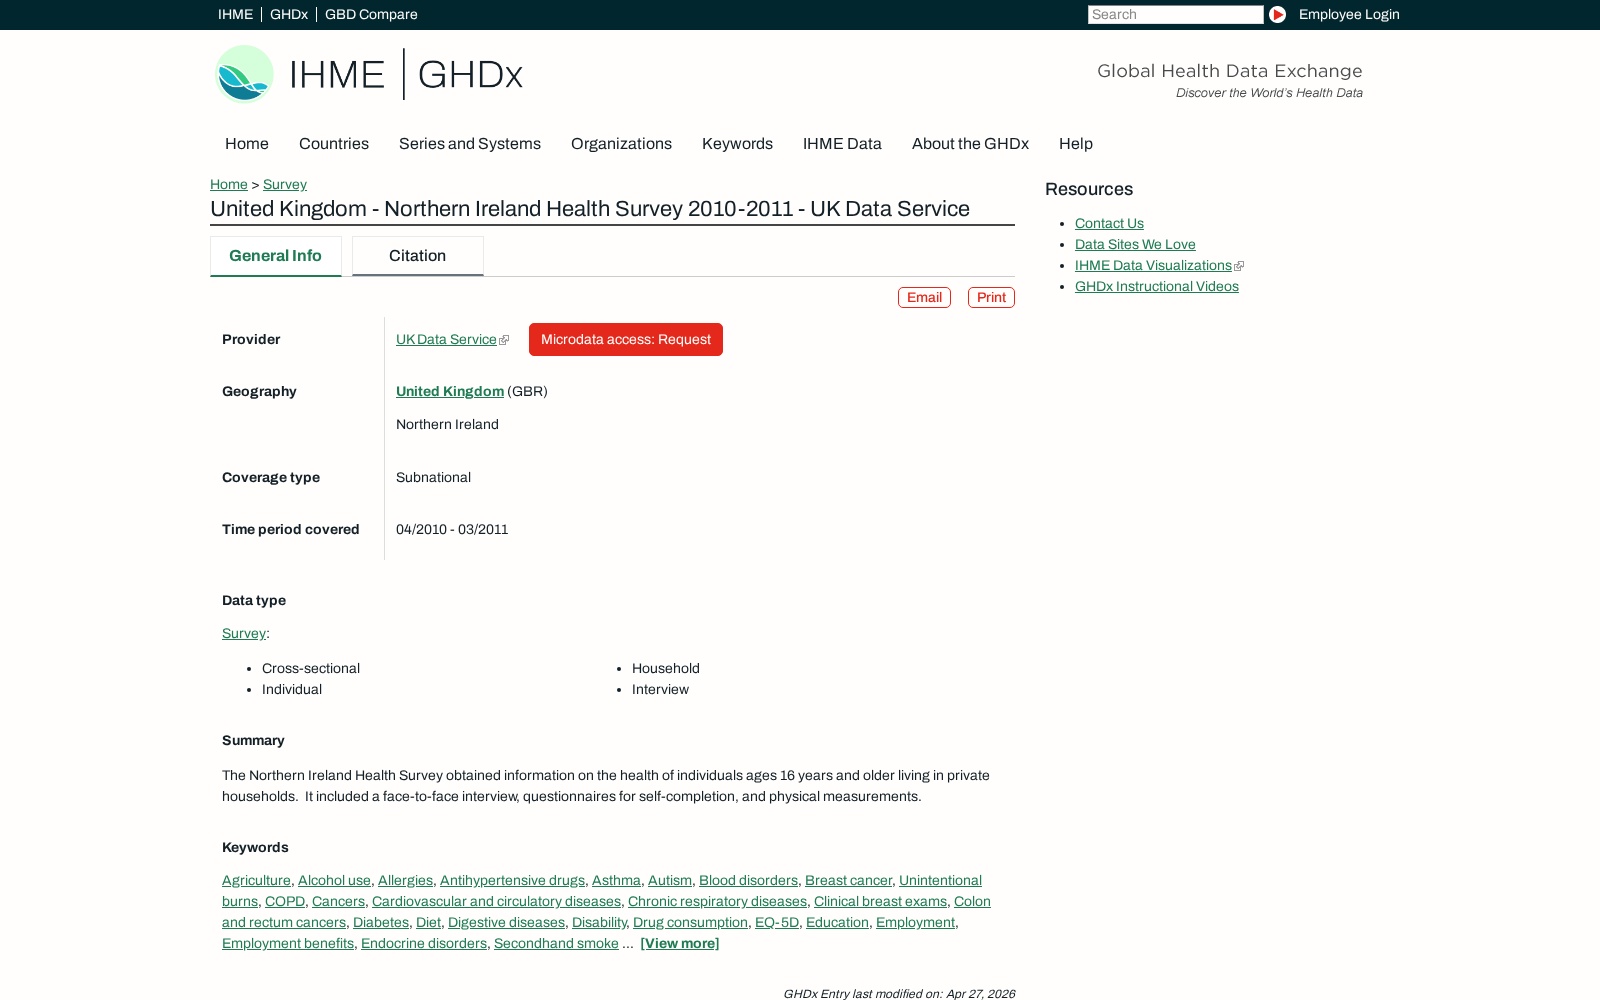
Task: Open Disability keyword
Action: [x=599, y=923]
